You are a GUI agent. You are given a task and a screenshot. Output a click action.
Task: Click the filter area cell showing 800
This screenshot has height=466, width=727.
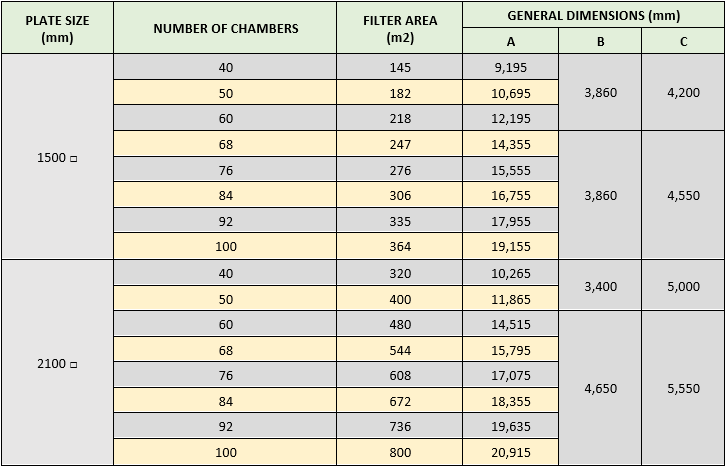[x=399, y=453]
